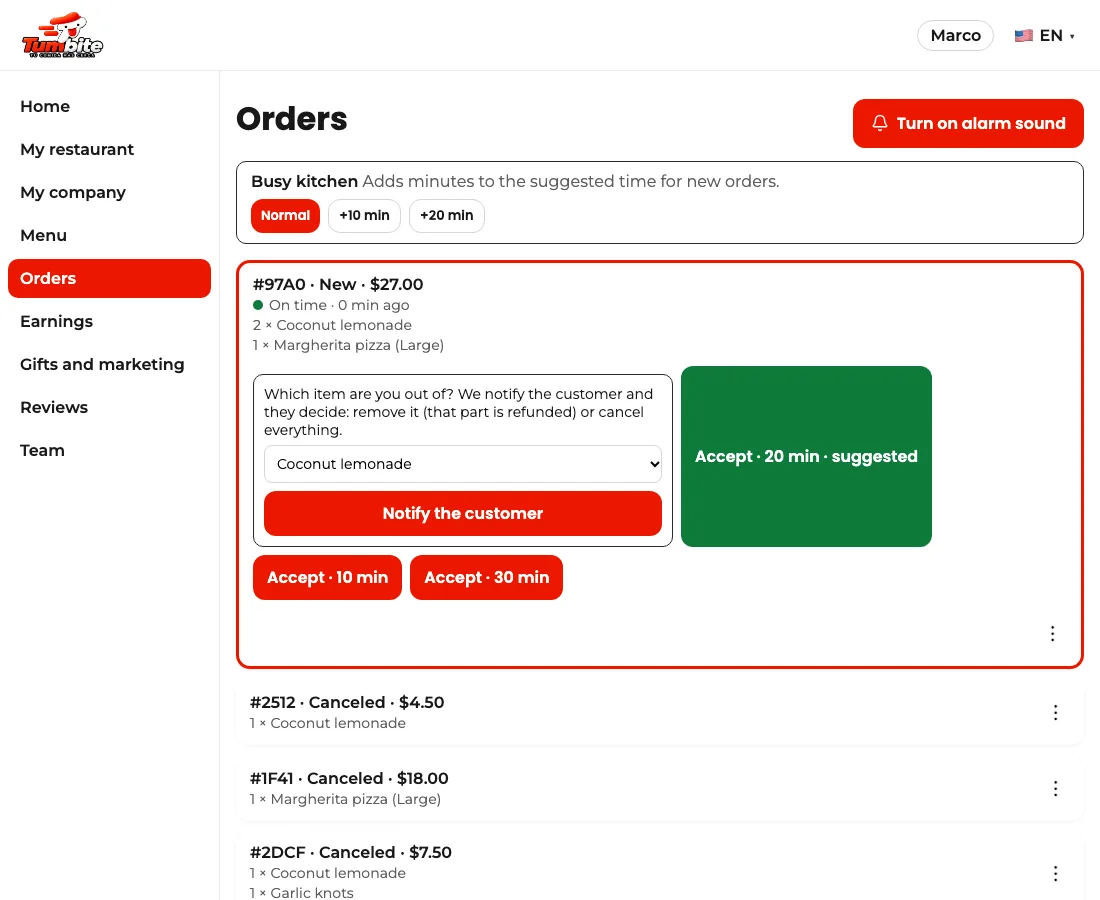Click order header #97A0 · New · $27.00
This screenshot has height=900, width=1100.
[x=338, y=284]
